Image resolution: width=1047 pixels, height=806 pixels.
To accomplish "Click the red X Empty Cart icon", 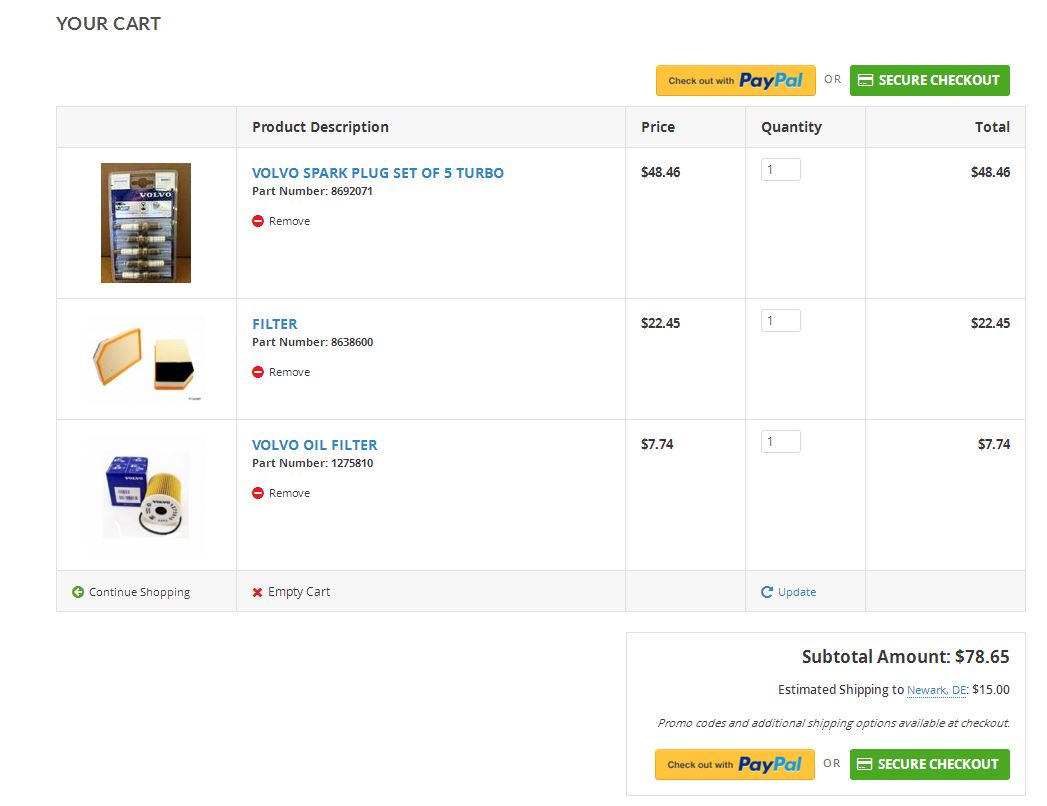I will 258,592.
